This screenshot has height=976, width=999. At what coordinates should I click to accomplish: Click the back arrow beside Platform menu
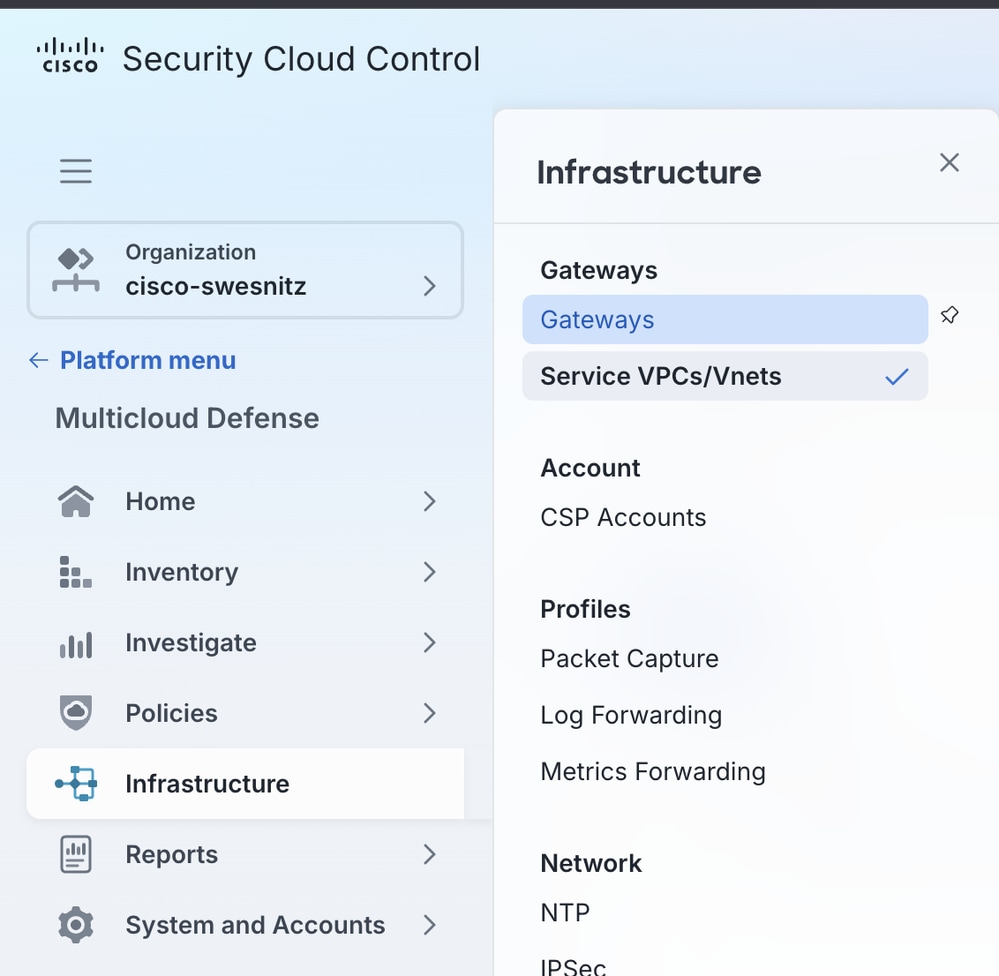pyautogui.click(x=38, y=361)
